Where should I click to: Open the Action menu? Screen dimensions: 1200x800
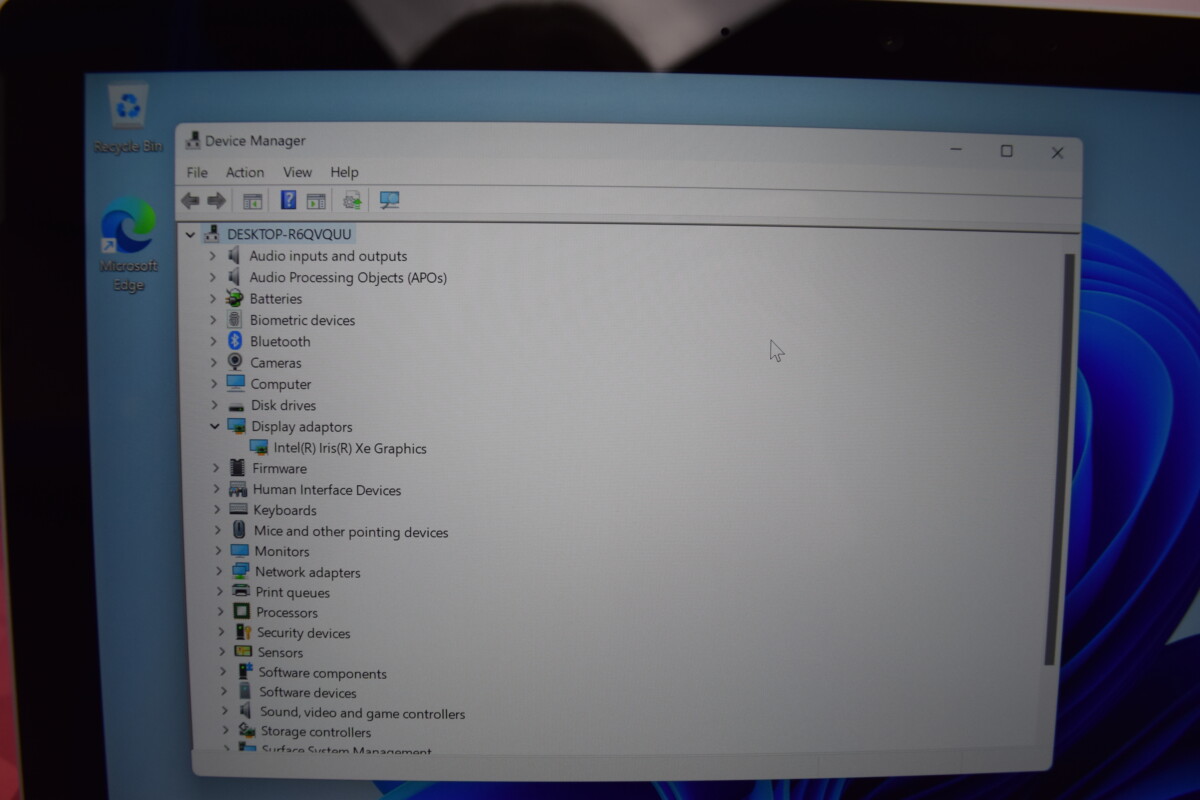point(245,172)
